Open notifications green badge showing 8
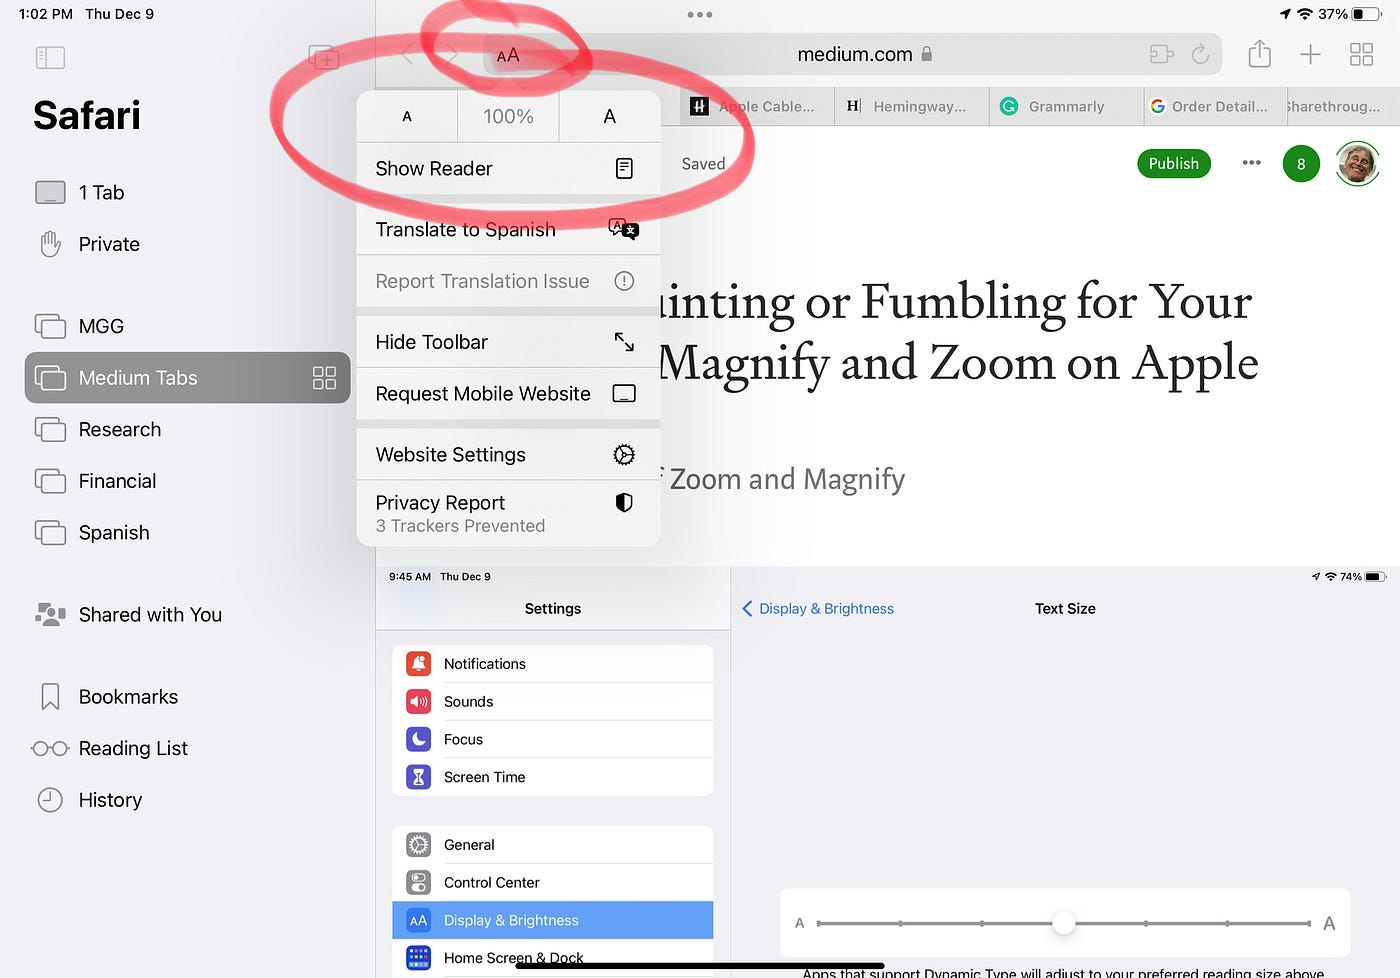 [x=1301, y=164]
